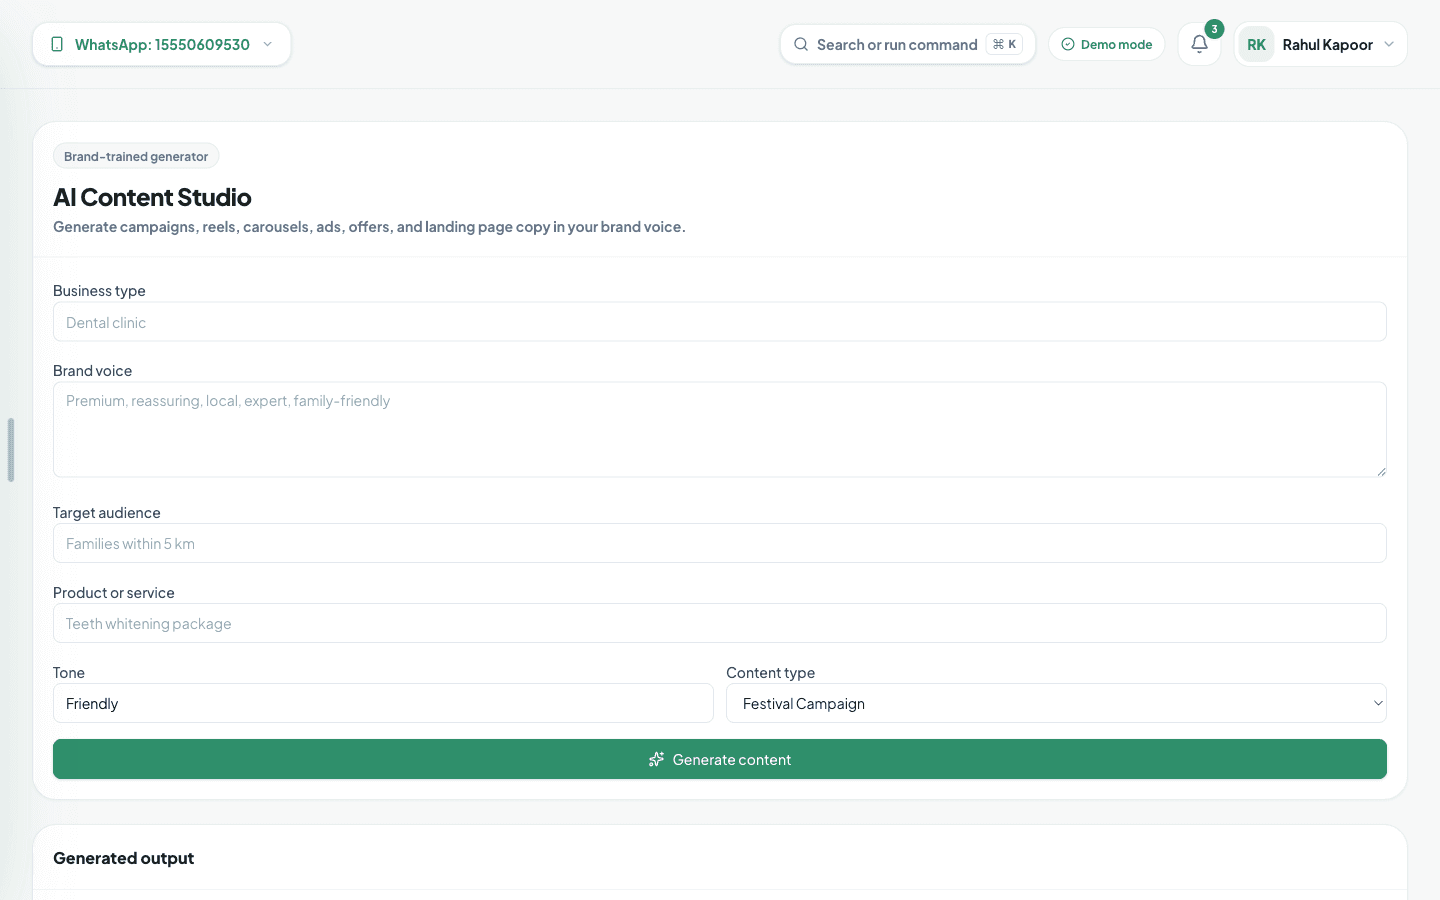1440x900 pixels.
Task: Click the Rahul Kapoor name
Action: (x=1328, y=44)
